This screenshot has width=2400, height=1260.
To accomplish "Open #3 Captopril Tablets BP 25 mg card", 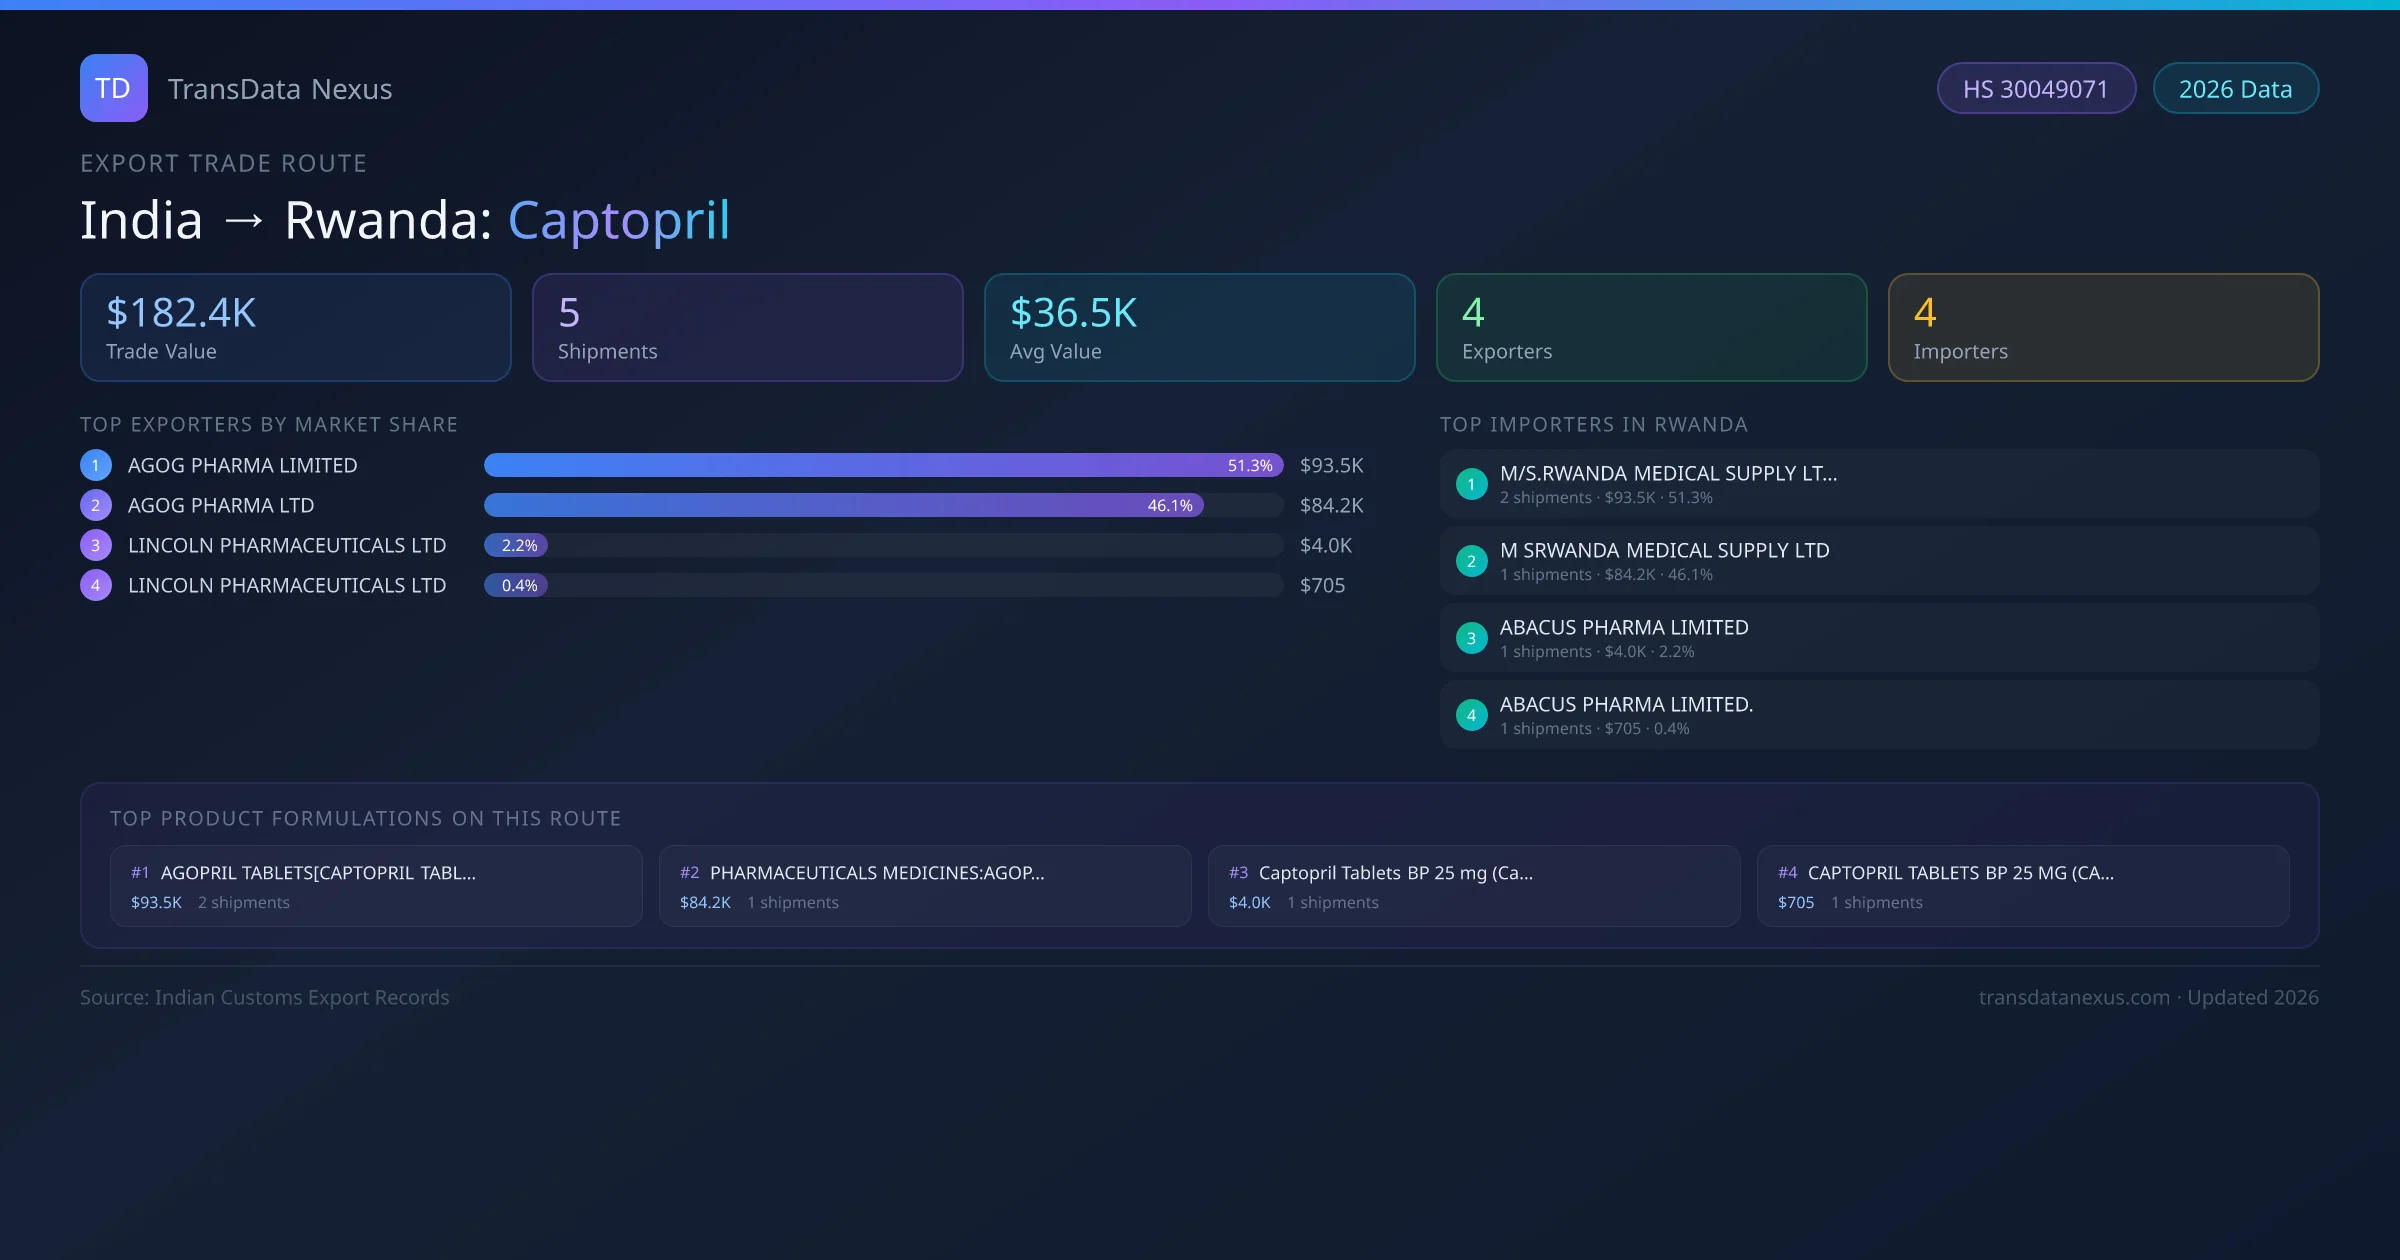I will click(1473, 886).
